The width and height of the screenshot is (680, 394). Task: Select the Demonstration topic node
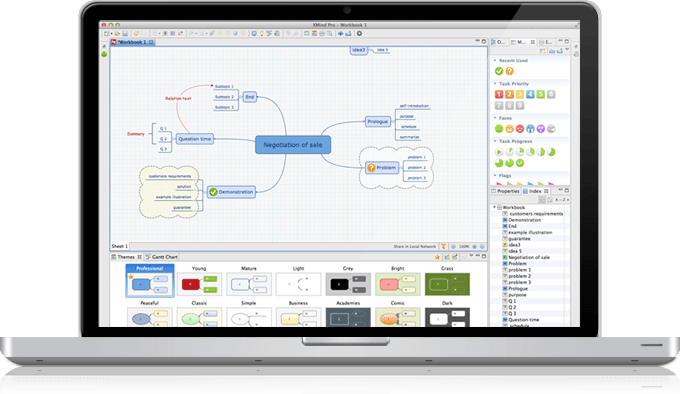pos(232,192)
